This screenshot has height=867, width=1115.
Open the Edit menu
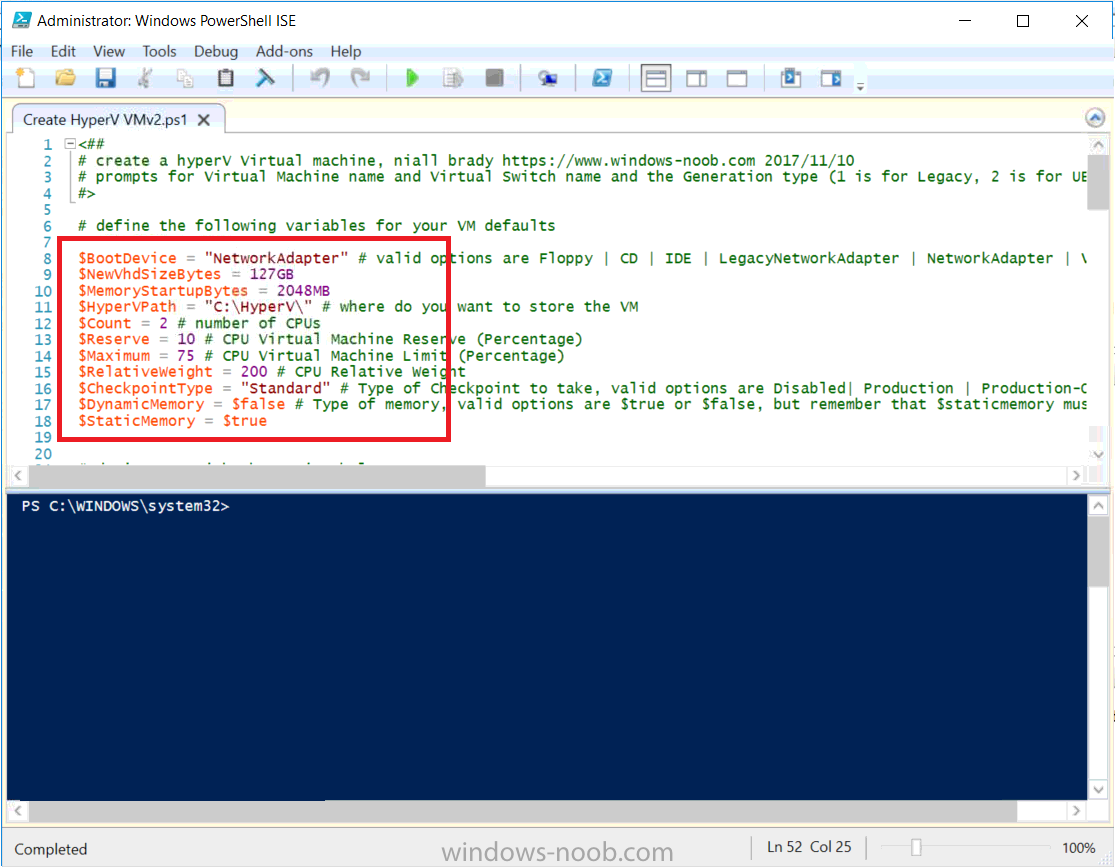pyautogui.click(x=63, y=51)
